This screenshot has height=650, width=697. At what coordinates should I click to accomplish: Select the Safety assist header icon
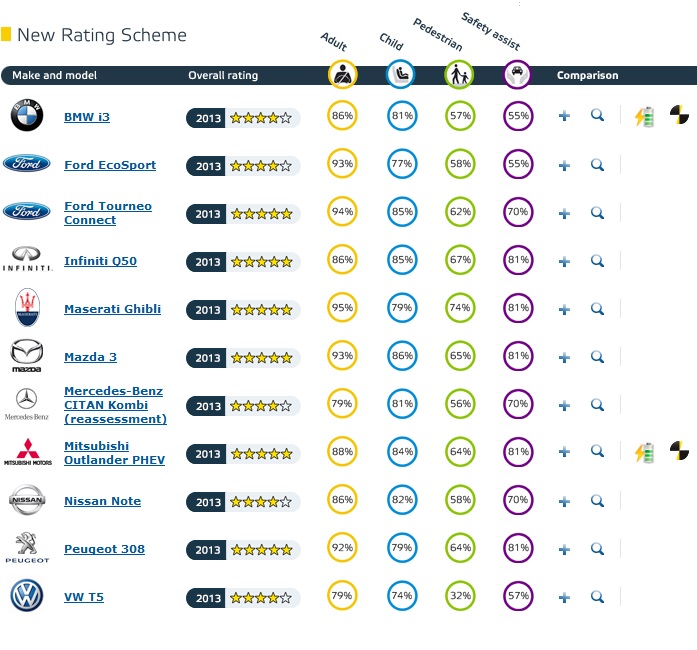(x=517, y=74)
